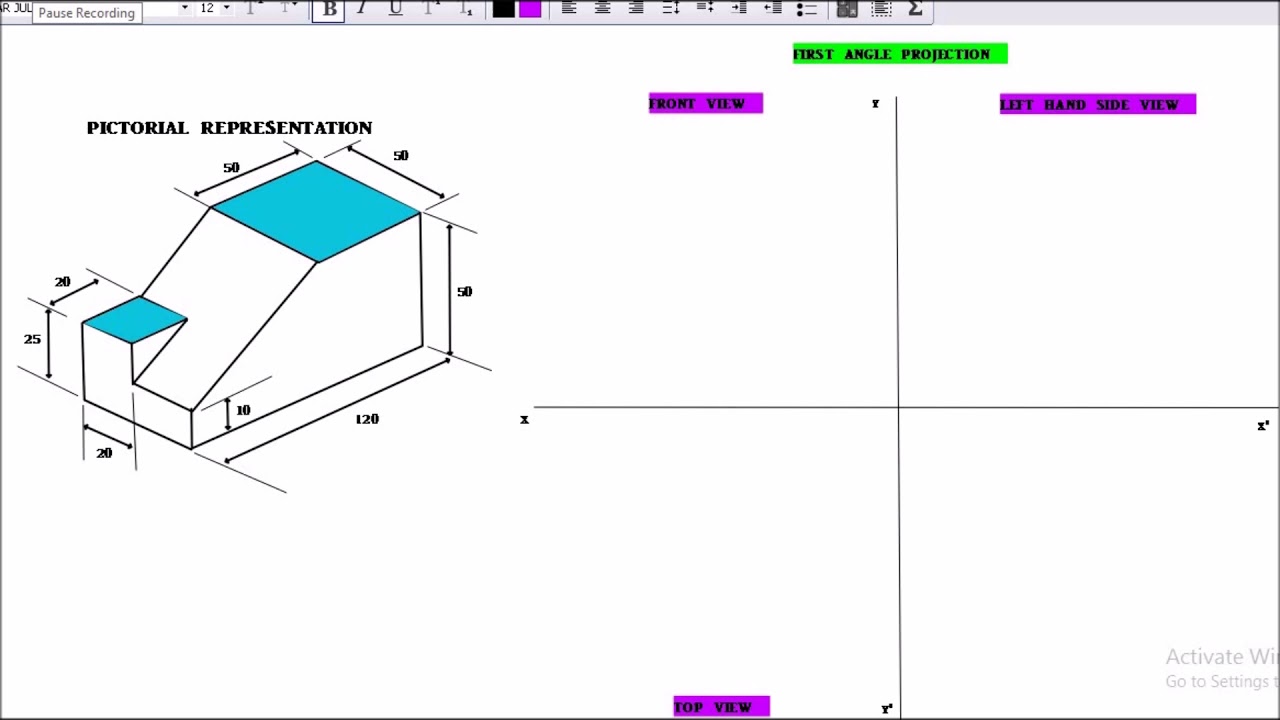Toggle bold formatting in the toolbar
Screen dimensions: 1280x720
pyautogui.click(x=329, y=9)
